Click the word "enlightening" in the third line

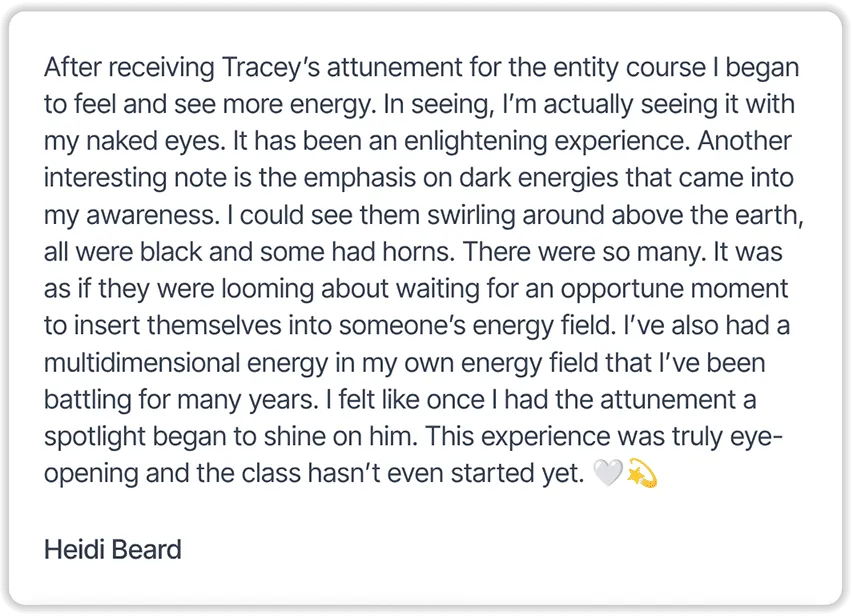(475, 141)
